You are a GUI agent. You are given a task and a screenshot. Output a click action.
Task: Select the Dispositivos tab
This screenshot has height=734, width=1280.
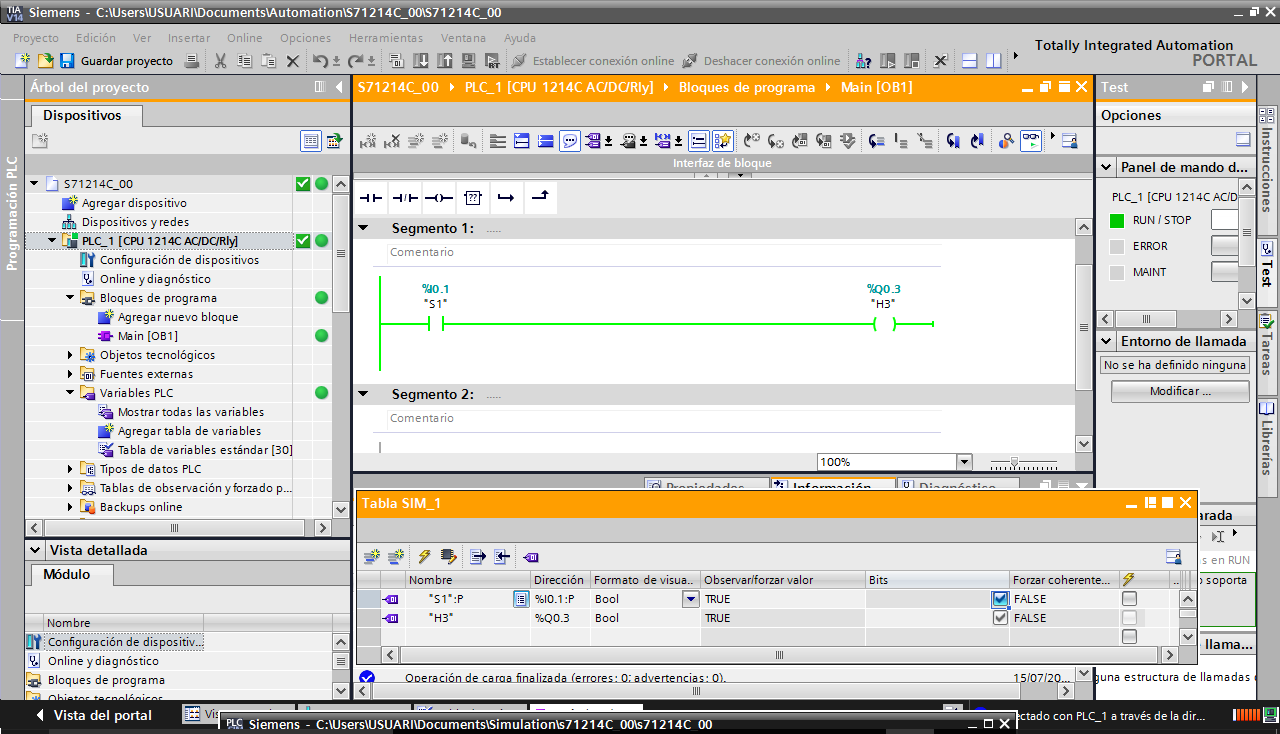(x=82, y=116)
